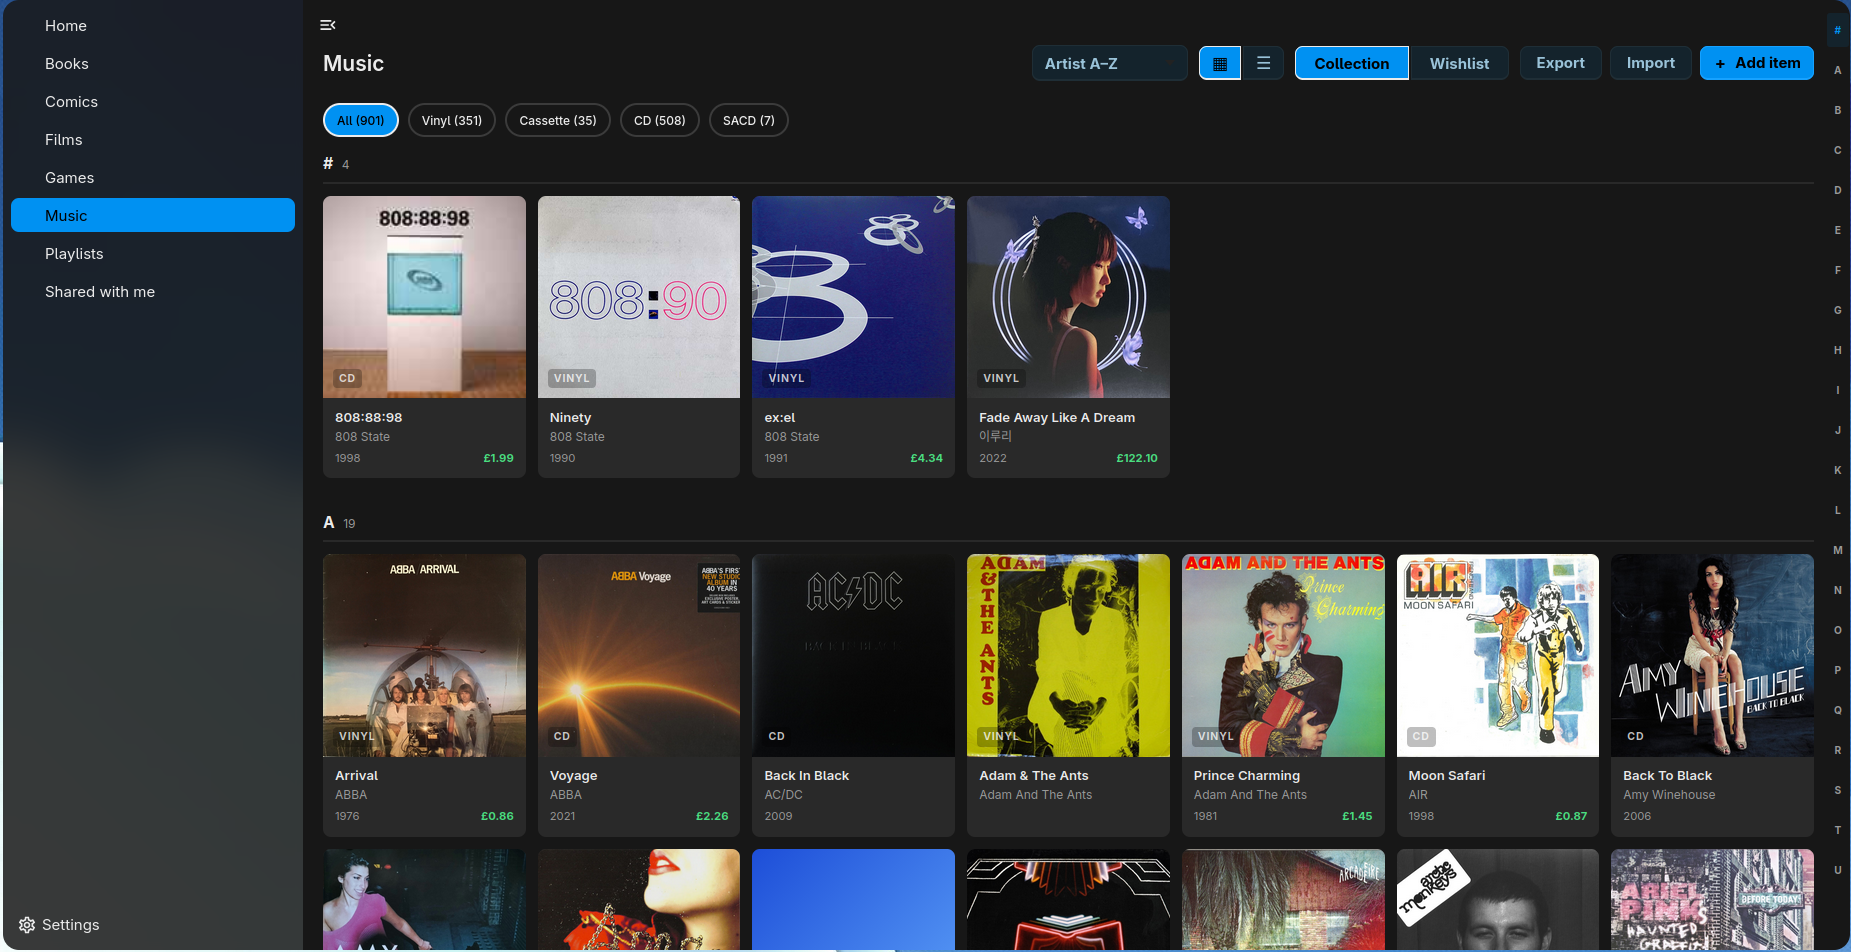The image size is (1851, 952).
Task: Open Playlists in sidebar
Action: pos(153,254)
